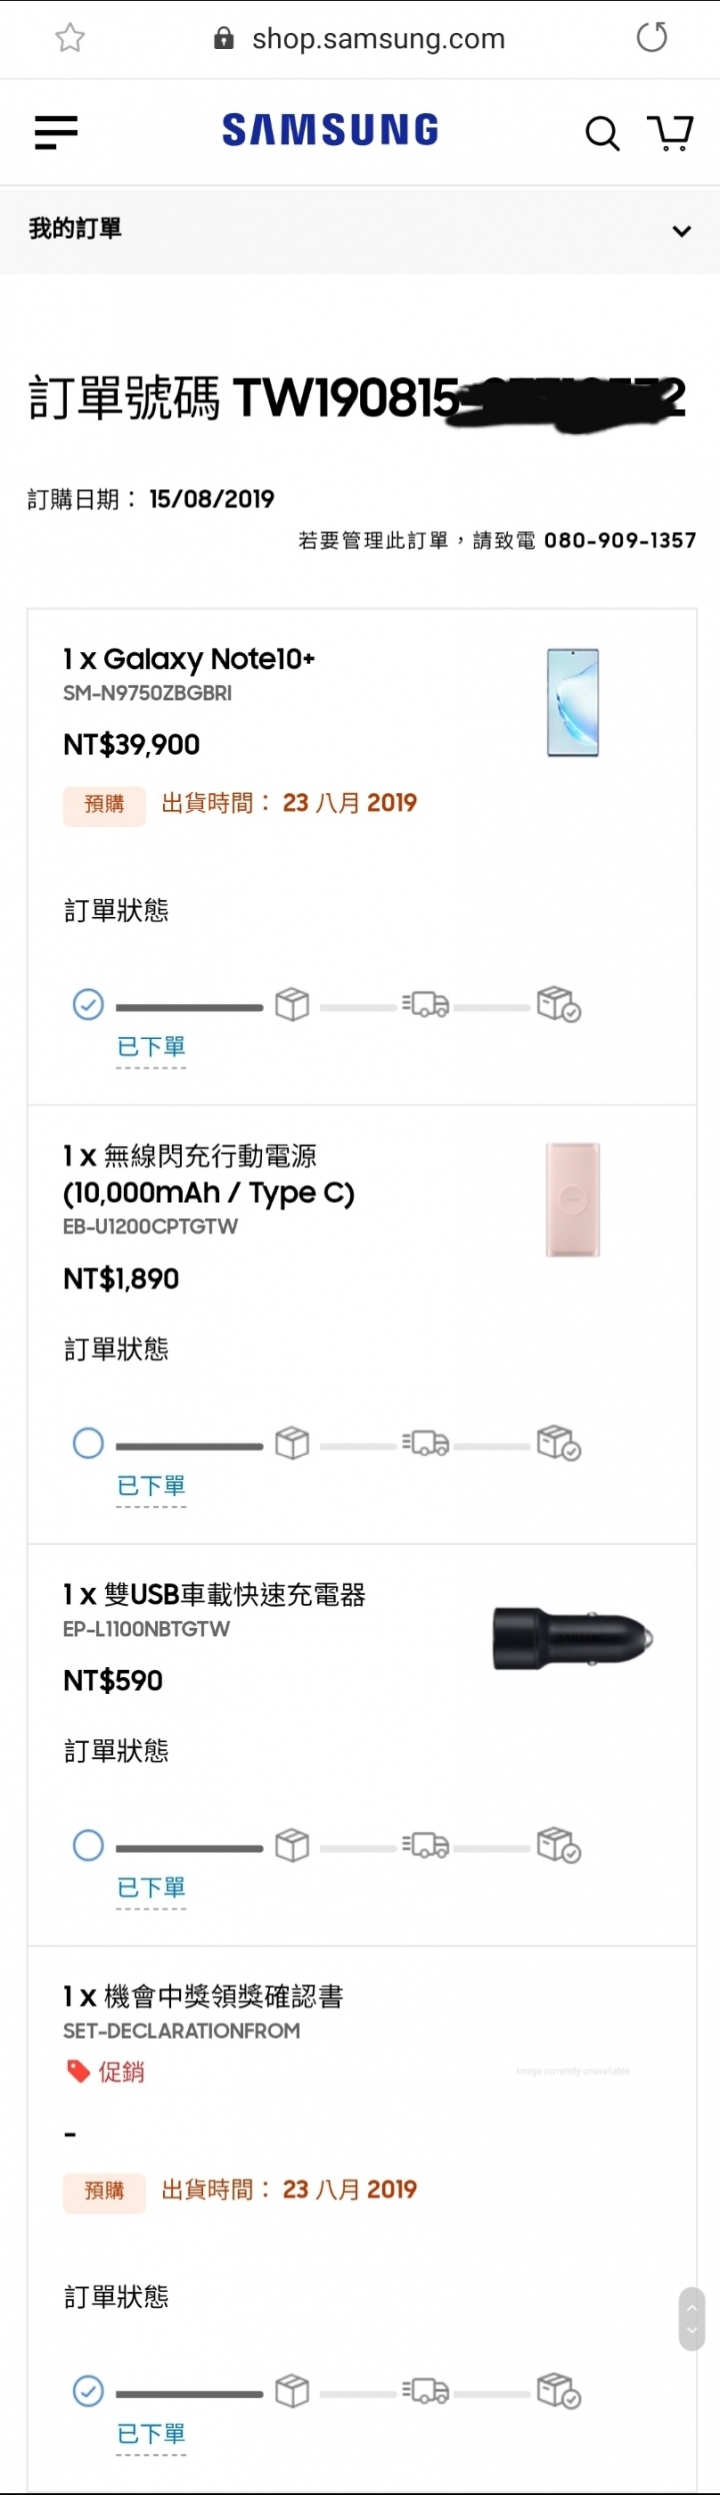Click the page scroll handle
720x2495 pixels.
point(691,2317)
